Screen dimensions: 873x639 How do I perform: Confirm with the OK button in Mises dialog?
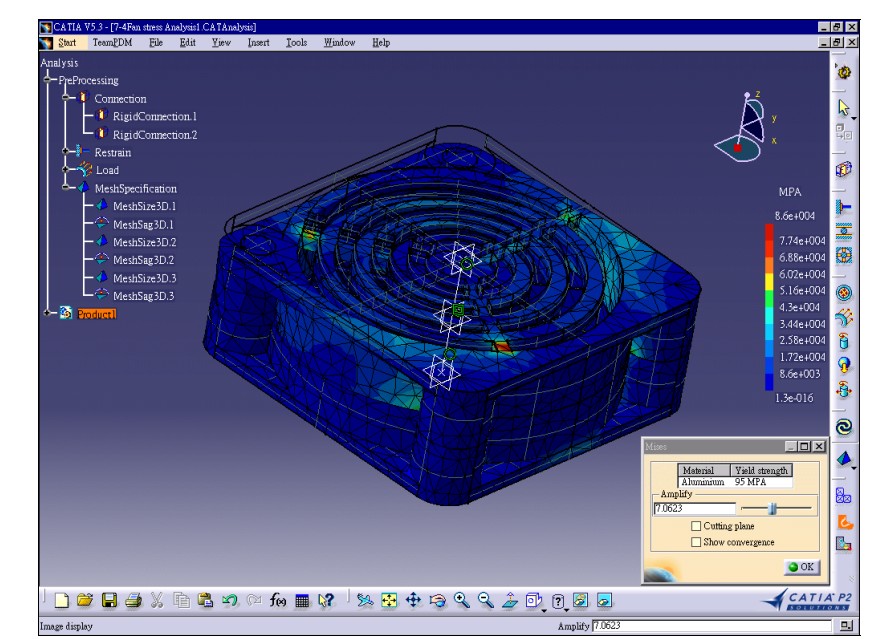click(802, 567)
